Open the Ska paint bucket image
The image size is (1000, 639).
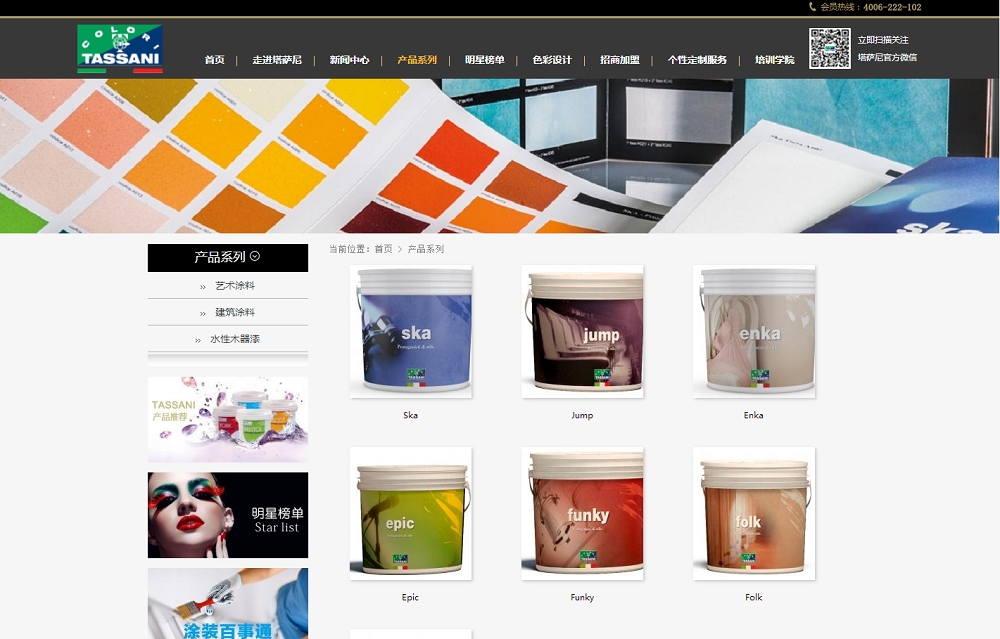410,332
